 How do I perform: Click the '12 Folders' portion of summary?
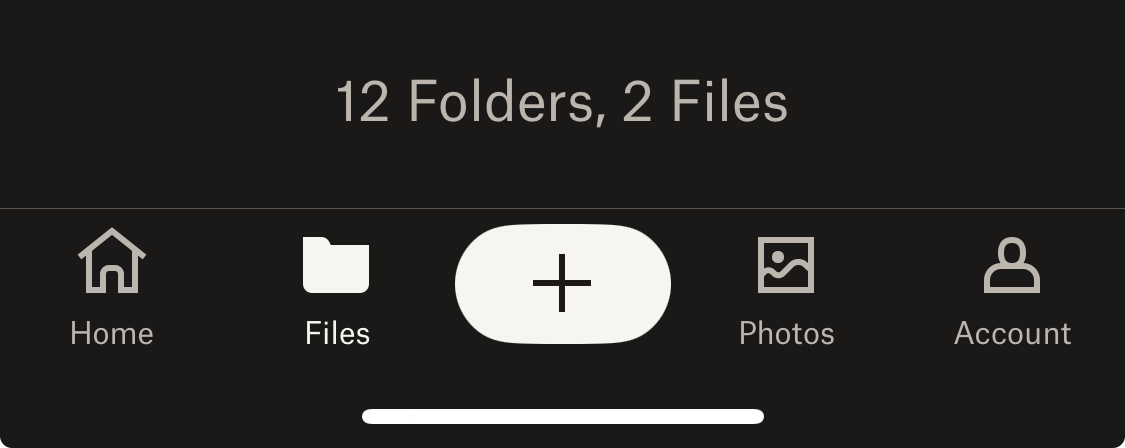(x=465, y=102)
